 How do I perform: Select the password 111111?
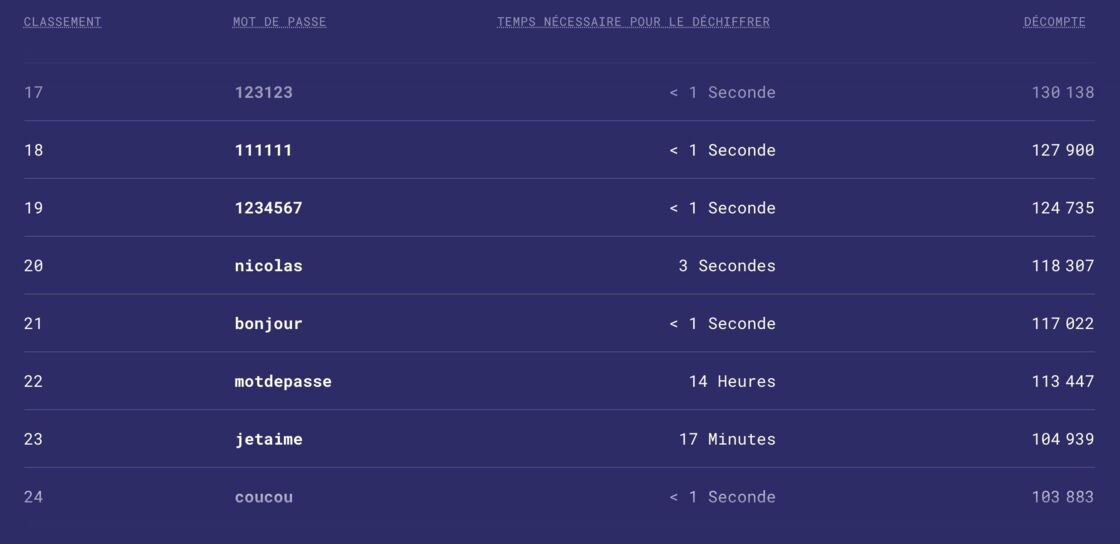tap(264, 151)
